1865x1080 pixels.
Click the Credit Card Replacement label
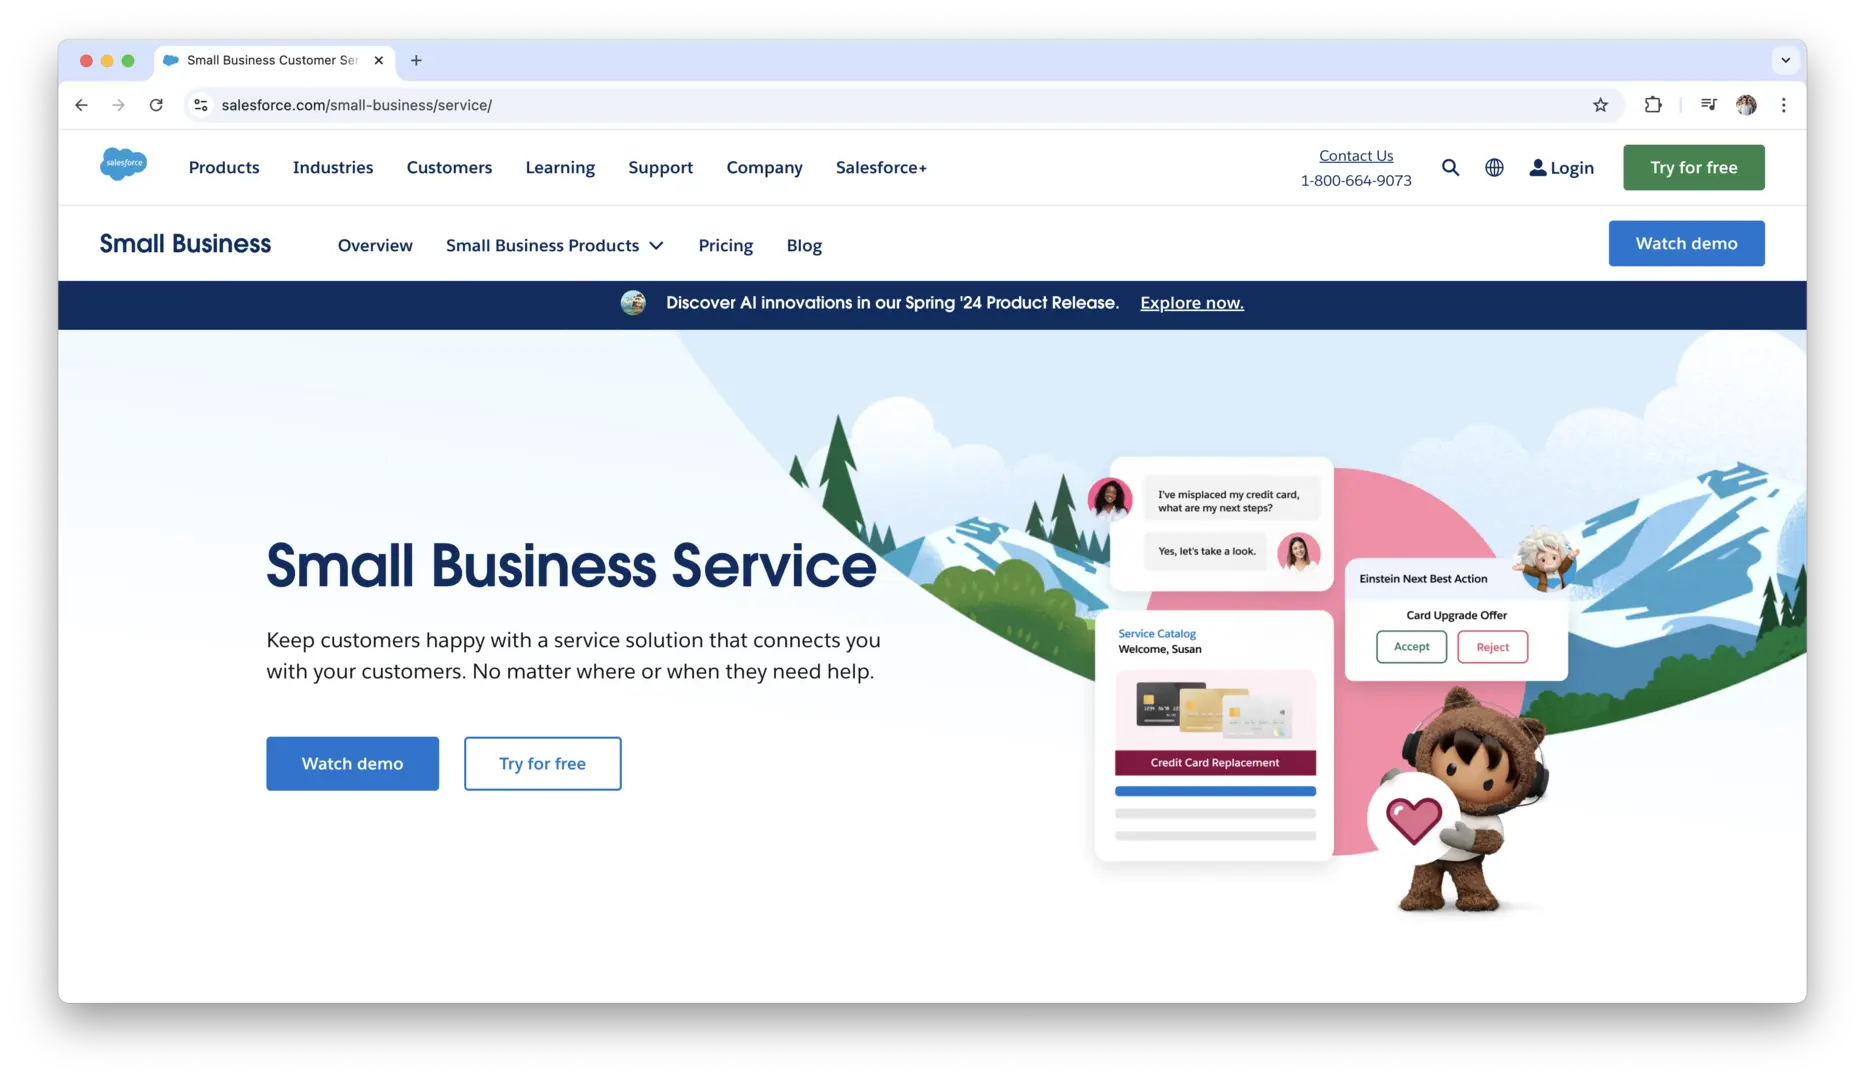click(x=1215, y=763)
